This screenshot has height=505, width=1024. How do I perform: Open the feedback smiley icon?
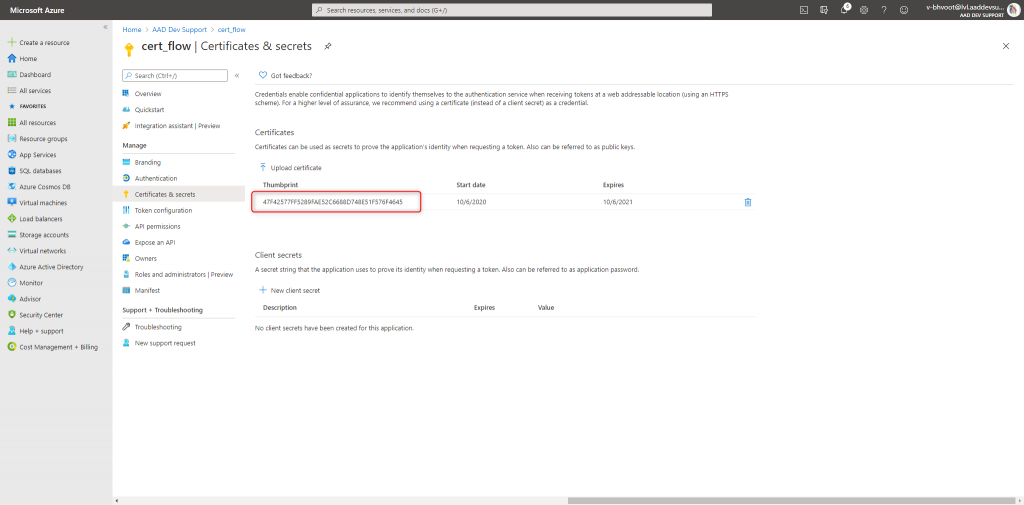click(904, 10)
